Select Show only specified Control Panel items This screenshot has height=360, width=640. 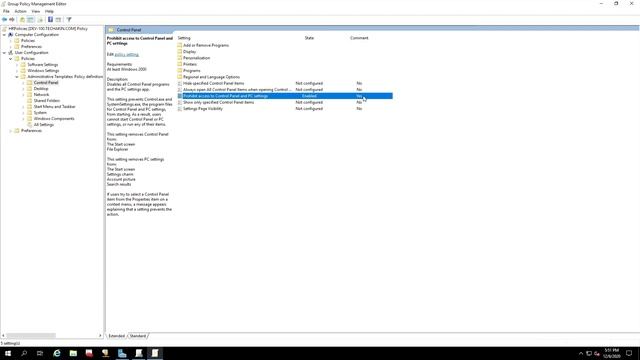click(285, 102)
